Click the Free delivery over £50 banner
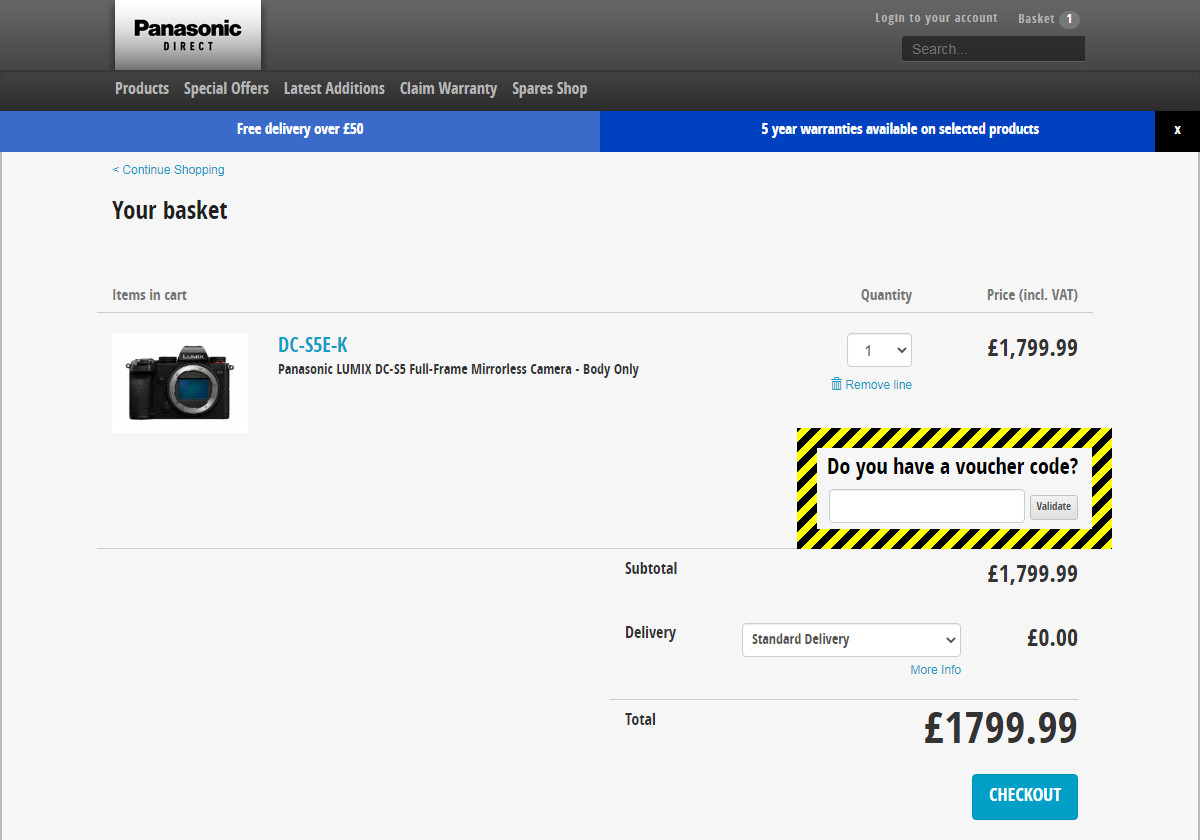The width and height of the screenshot is (1200, 840). (x=300, y=130)
